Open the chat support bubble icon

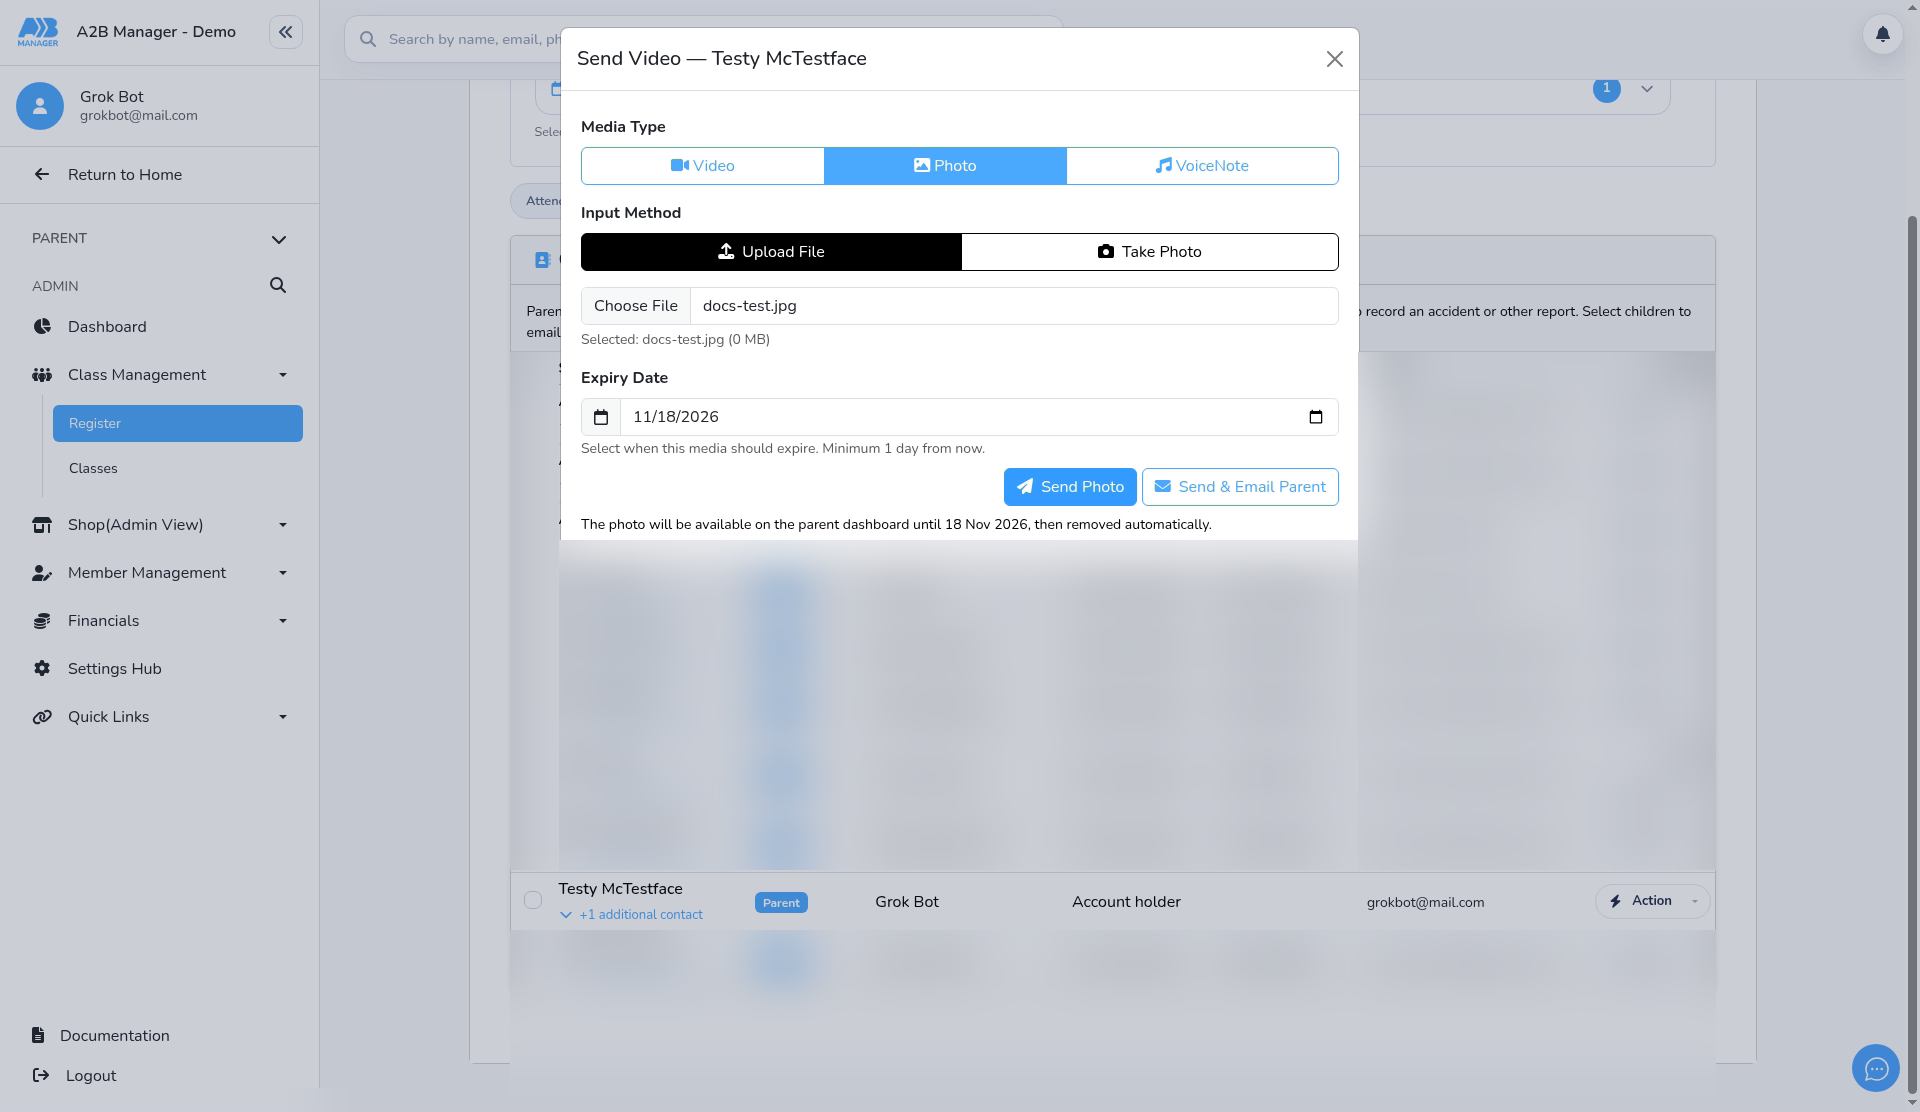pyautogui.click(x=1875, y=1069)
